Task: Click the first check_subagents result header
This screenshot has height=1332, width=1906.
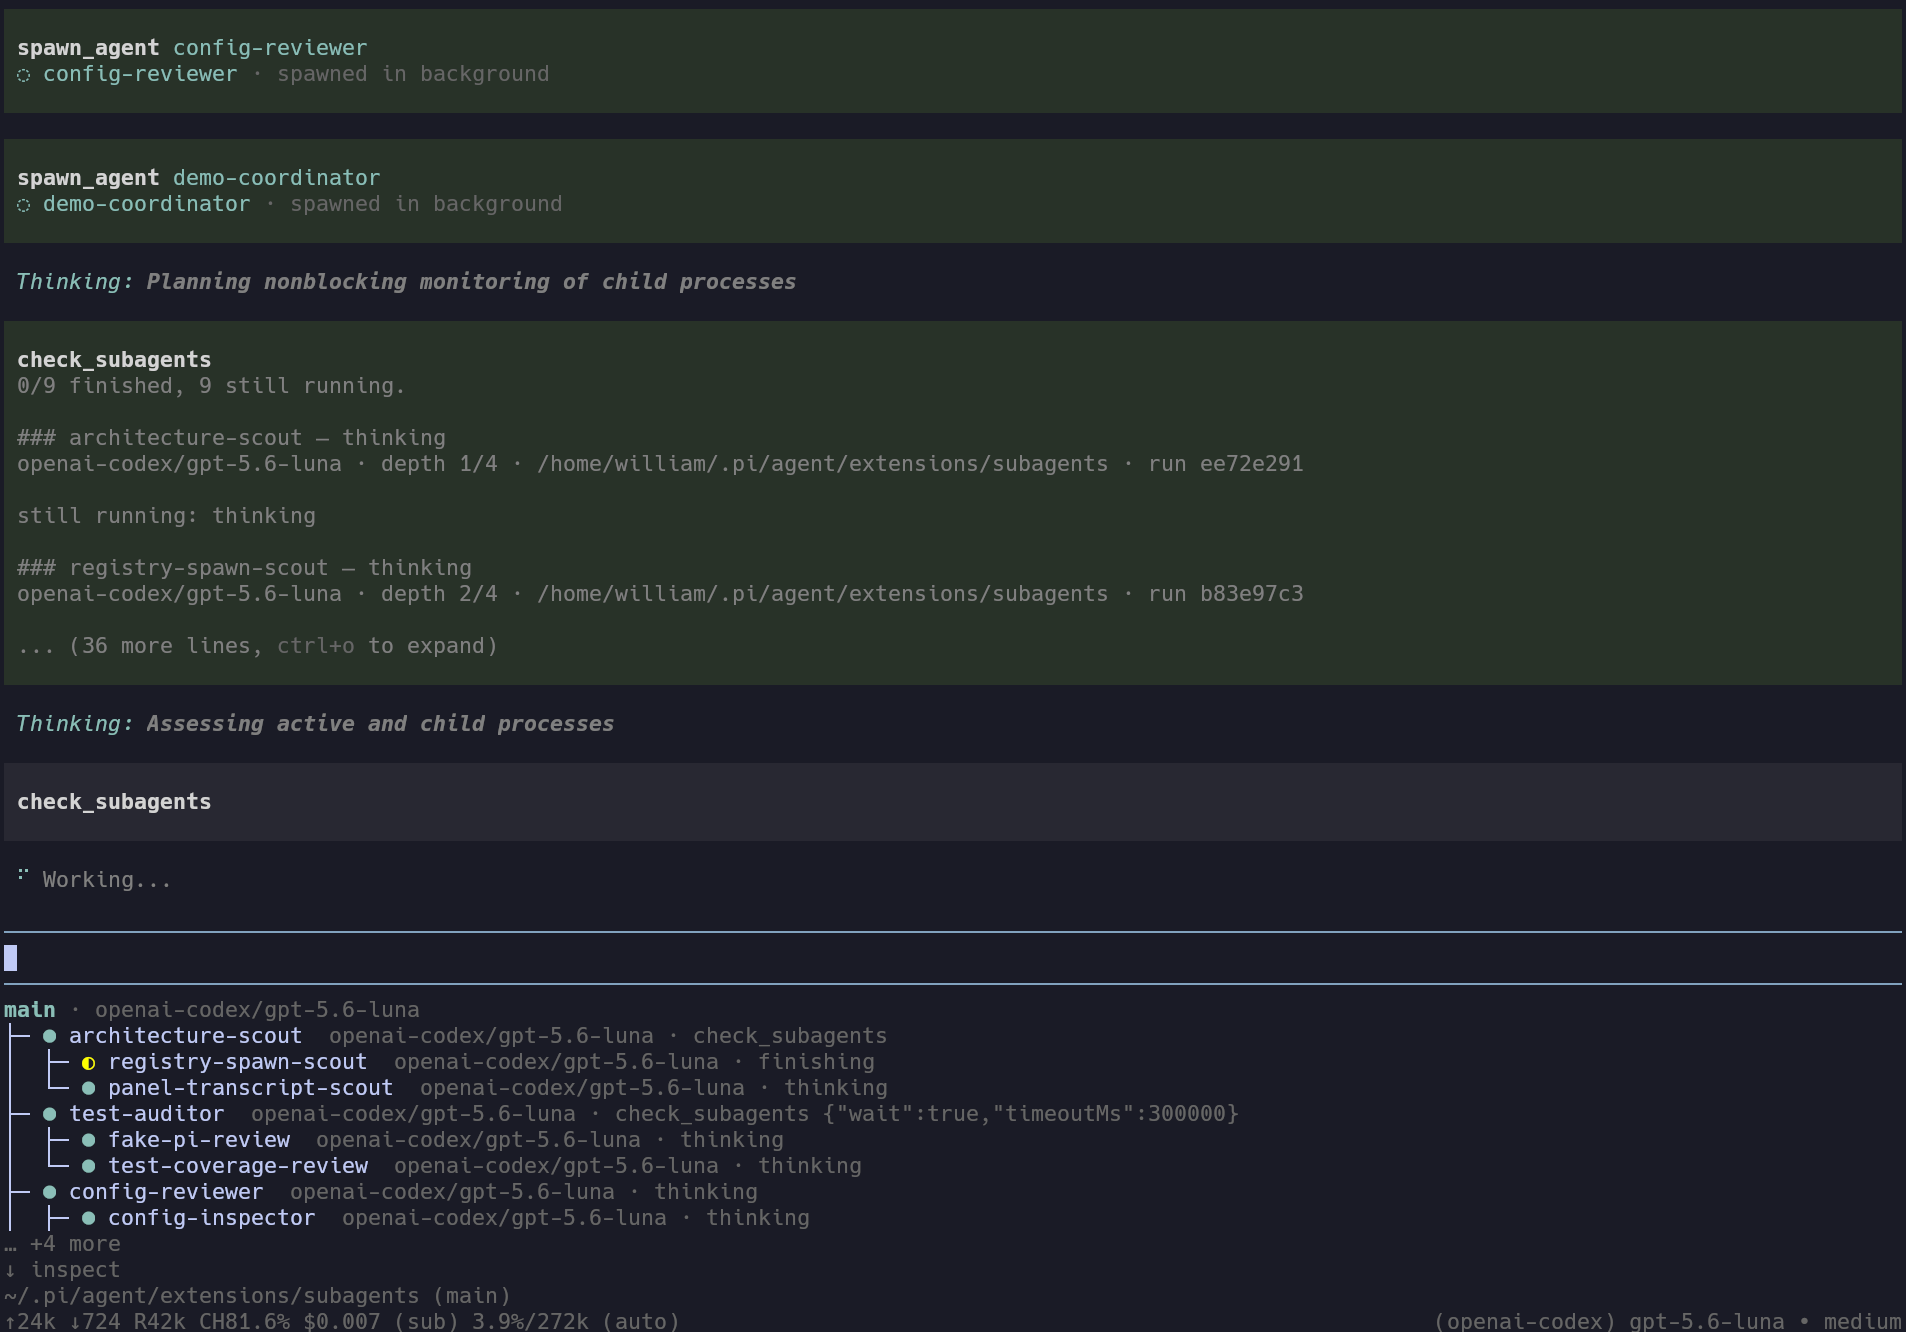Action: (114, 360)
